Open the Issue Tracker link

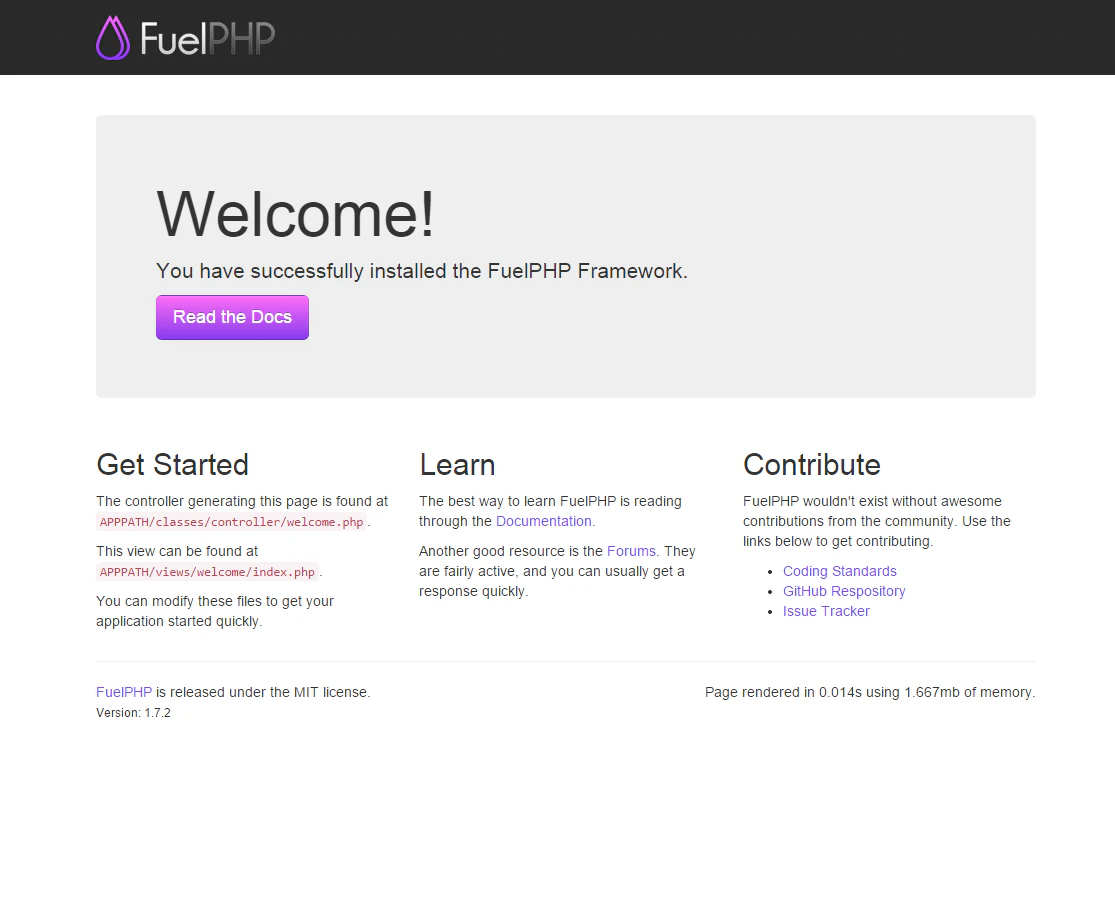tap(826, 611)
